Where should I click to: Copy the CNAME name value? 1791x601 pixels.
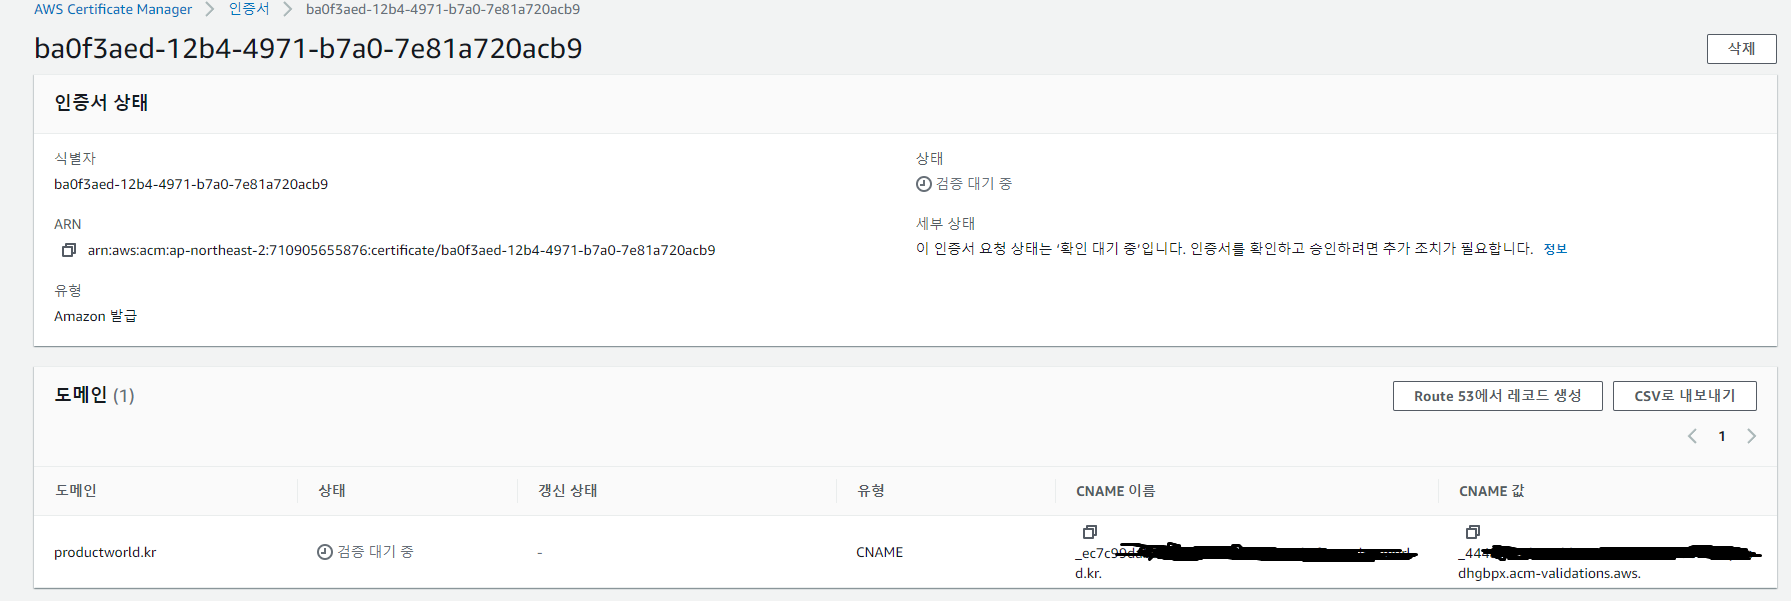tap(1090, 532)
